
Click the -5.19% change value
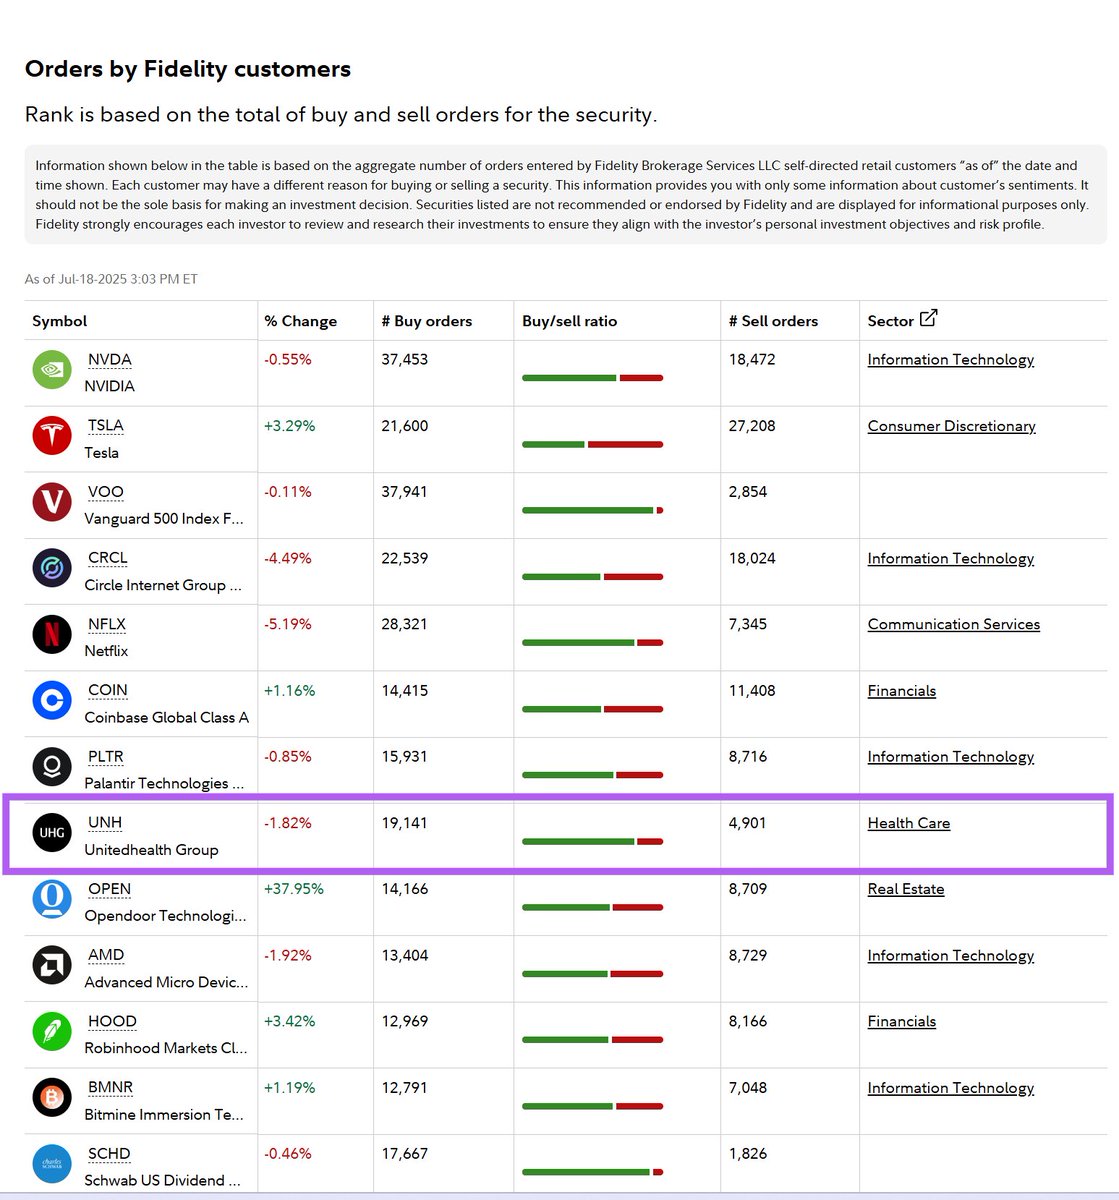(288, 624)
